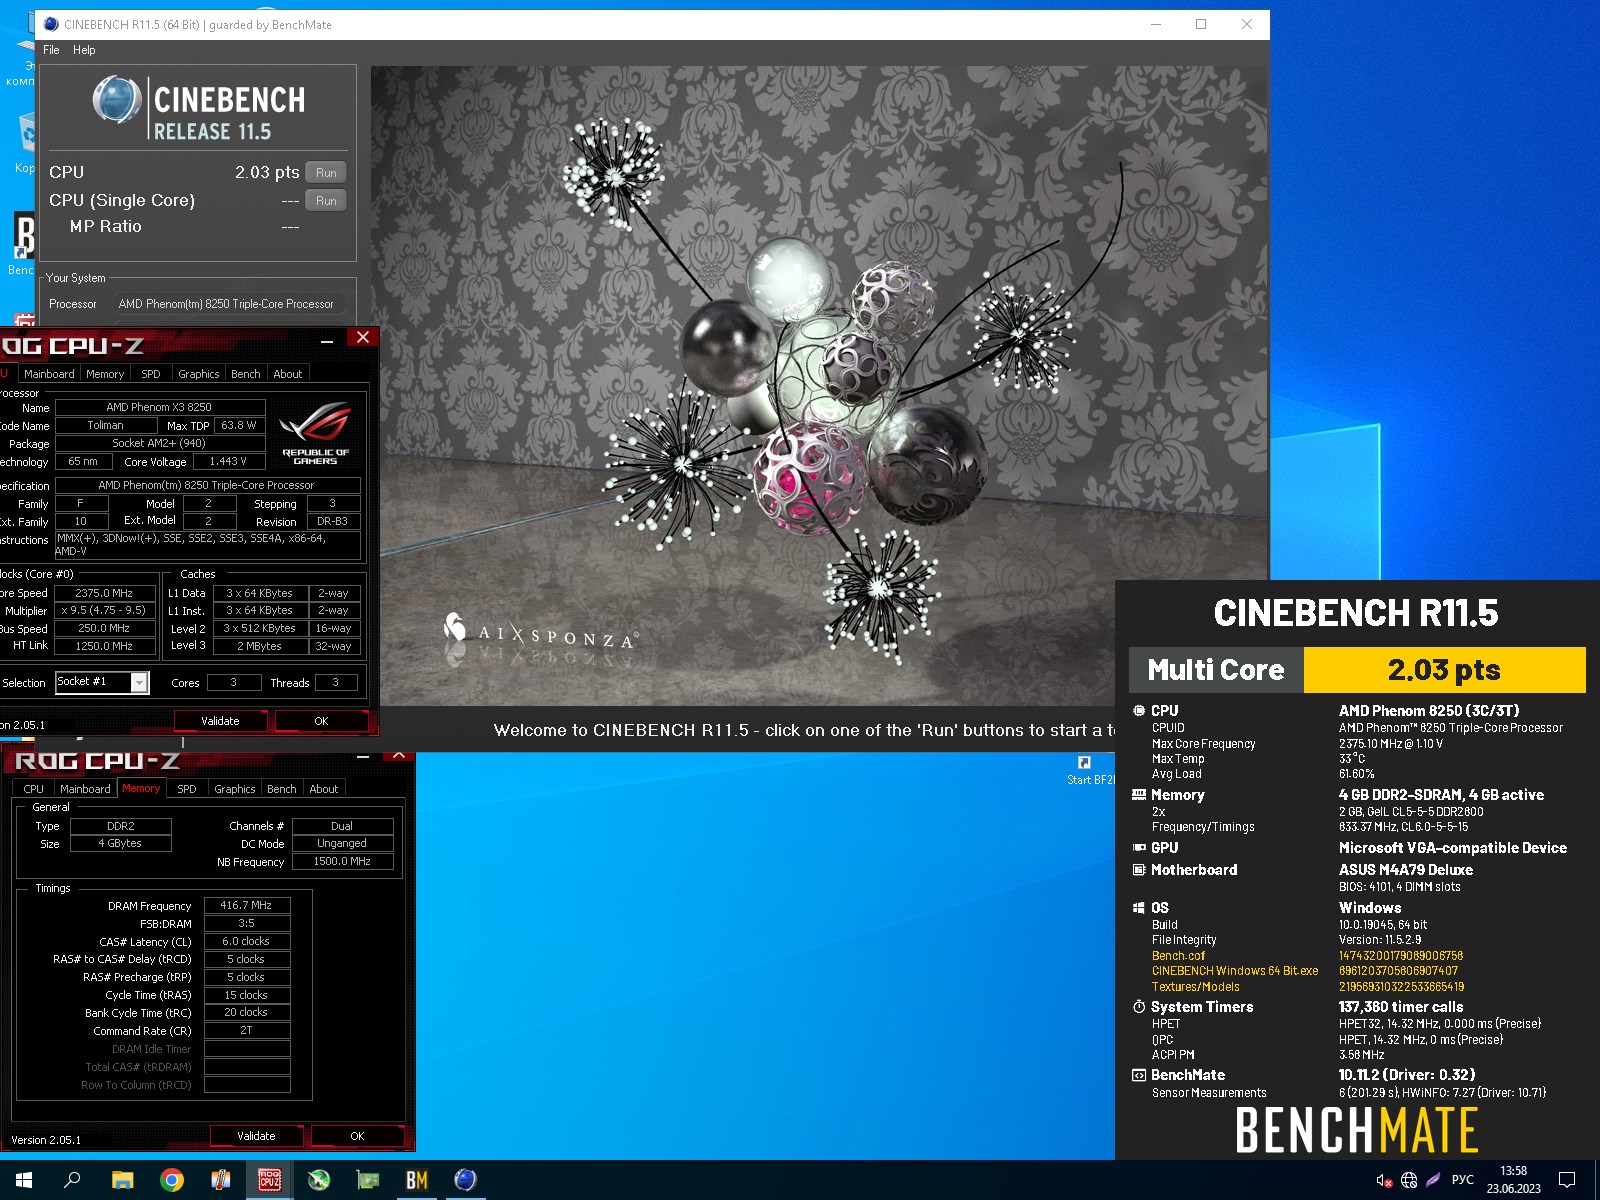
Task: Open the notification center icon
Action: 1567,1180
